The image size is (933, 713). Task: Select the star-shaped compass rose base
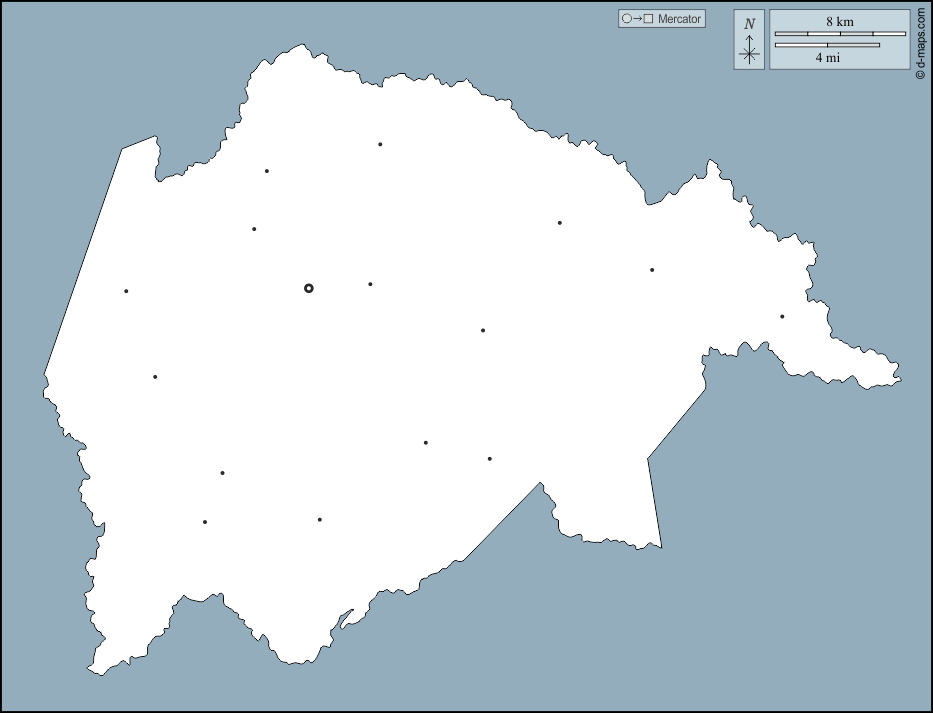pos(749,54)
